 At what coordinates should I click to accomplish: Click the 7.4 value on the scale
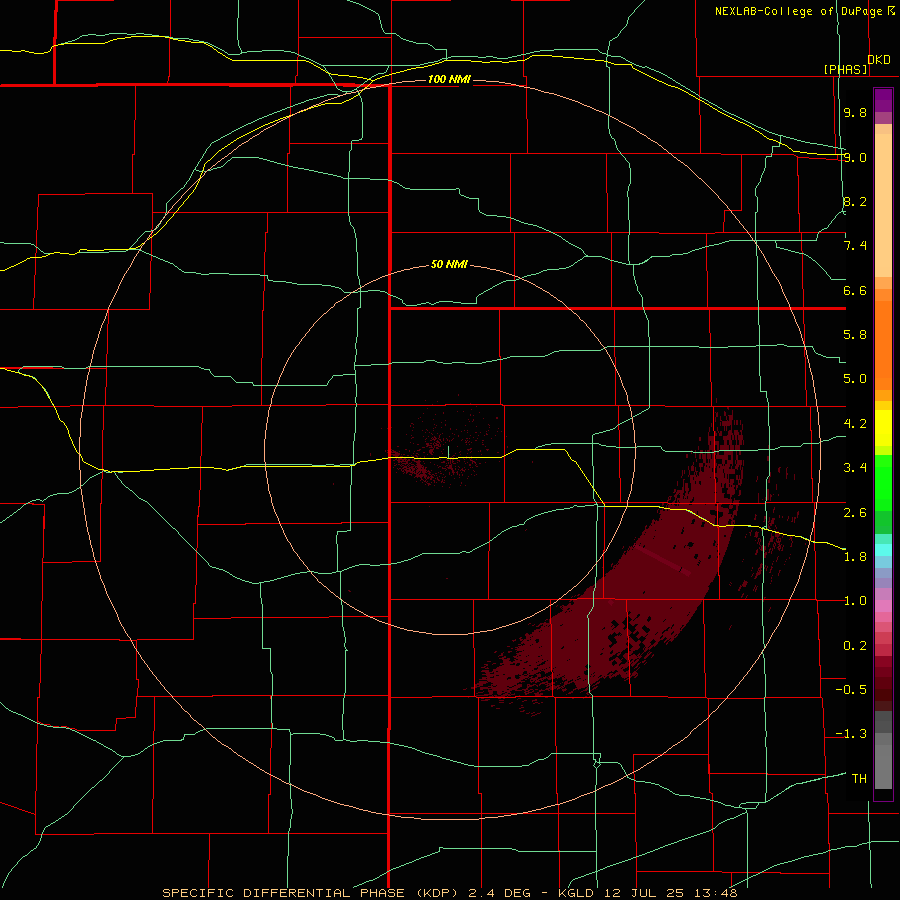(855, 246)
